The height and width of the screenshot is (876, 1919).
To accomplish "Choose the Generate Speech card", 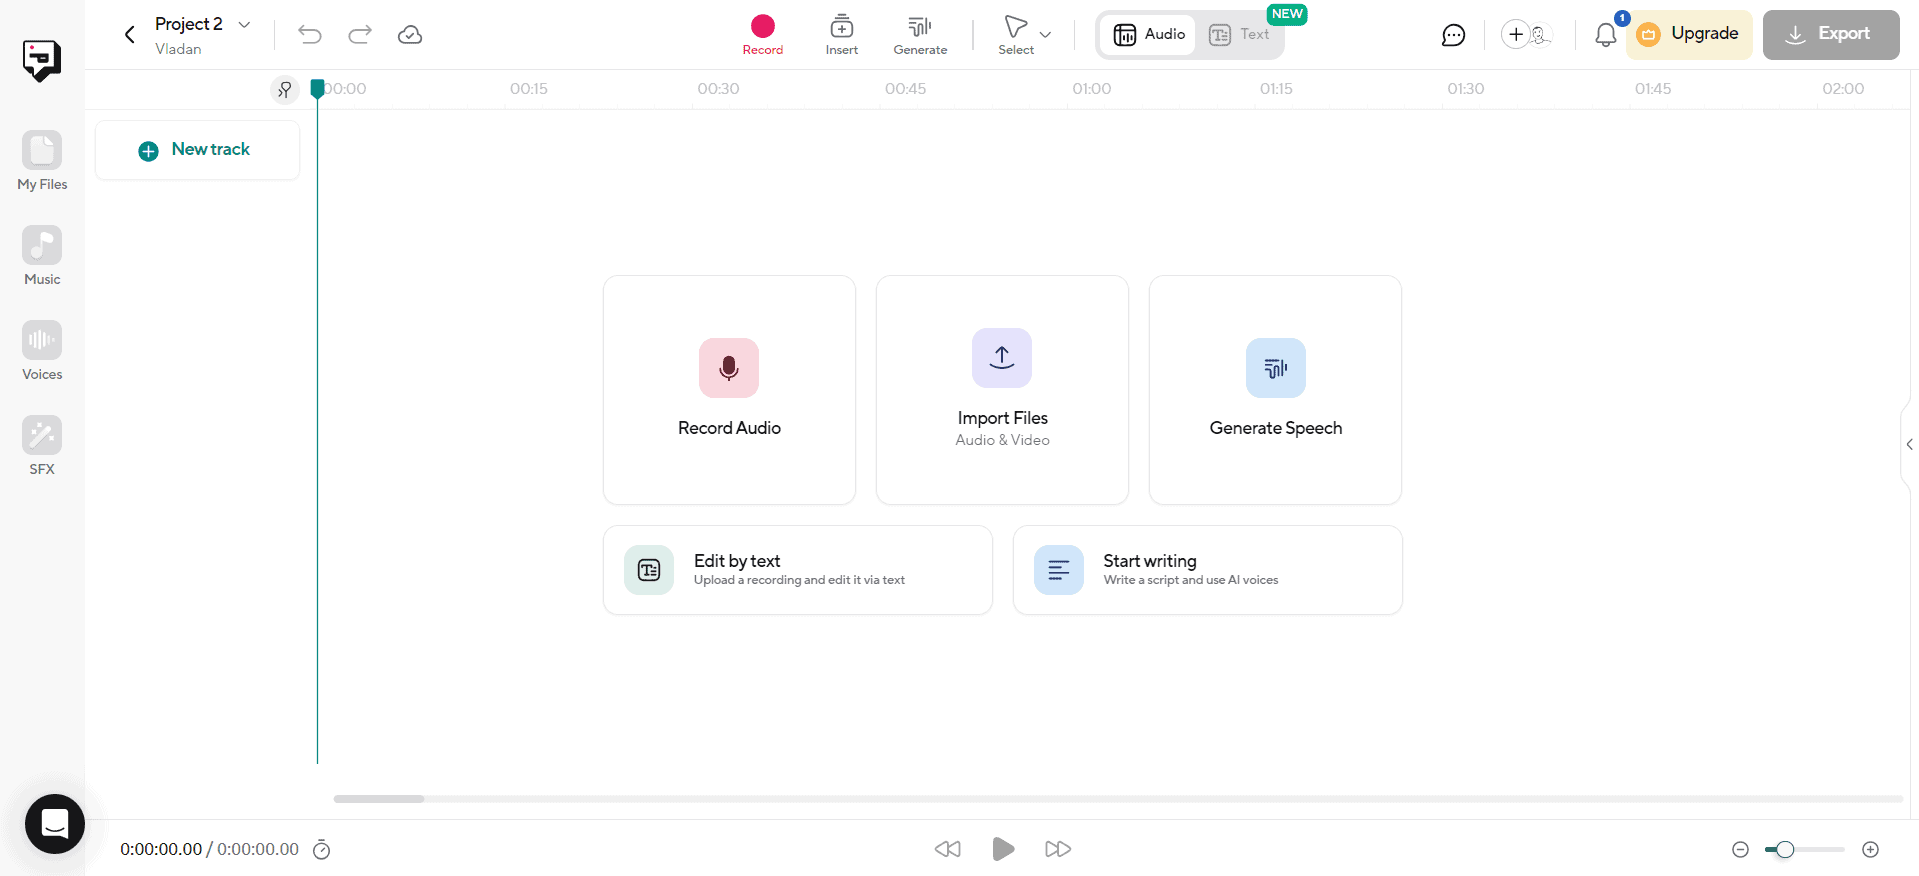I will point(1275,390).
